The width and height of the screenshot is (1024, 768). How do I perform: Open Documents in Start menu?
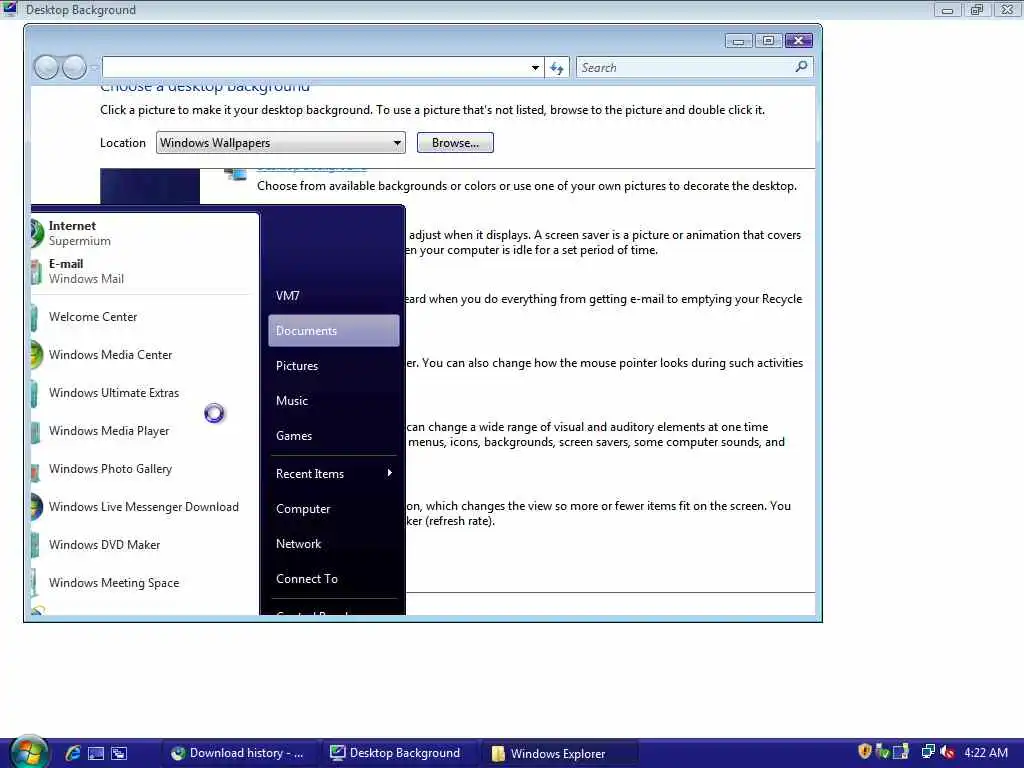pos(334,330)
